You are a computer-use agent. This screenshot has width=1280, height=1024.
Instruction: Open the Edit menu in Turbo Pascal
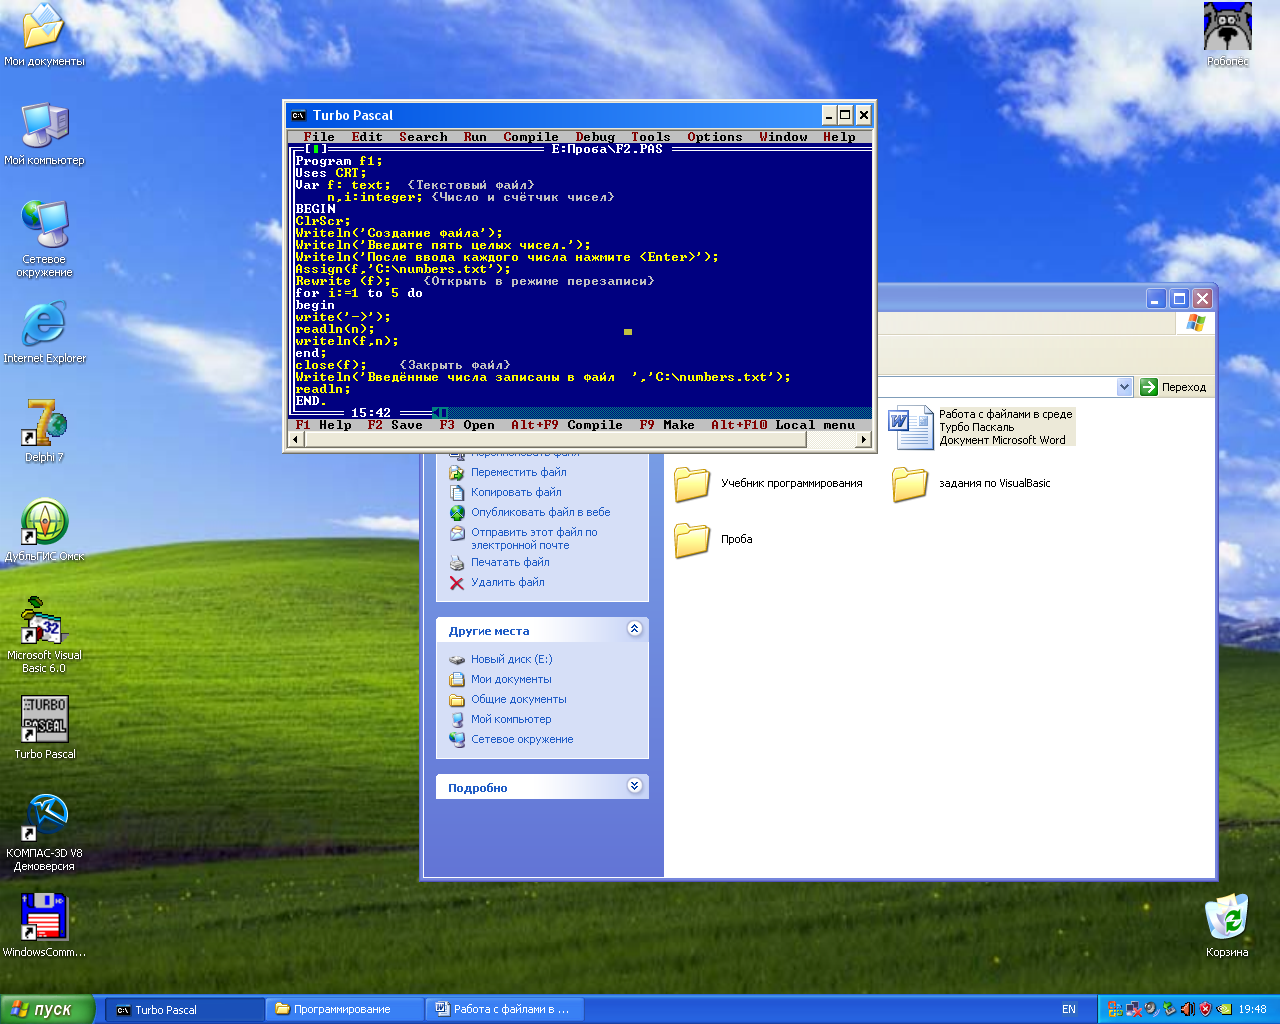click(x=367, y=137)
